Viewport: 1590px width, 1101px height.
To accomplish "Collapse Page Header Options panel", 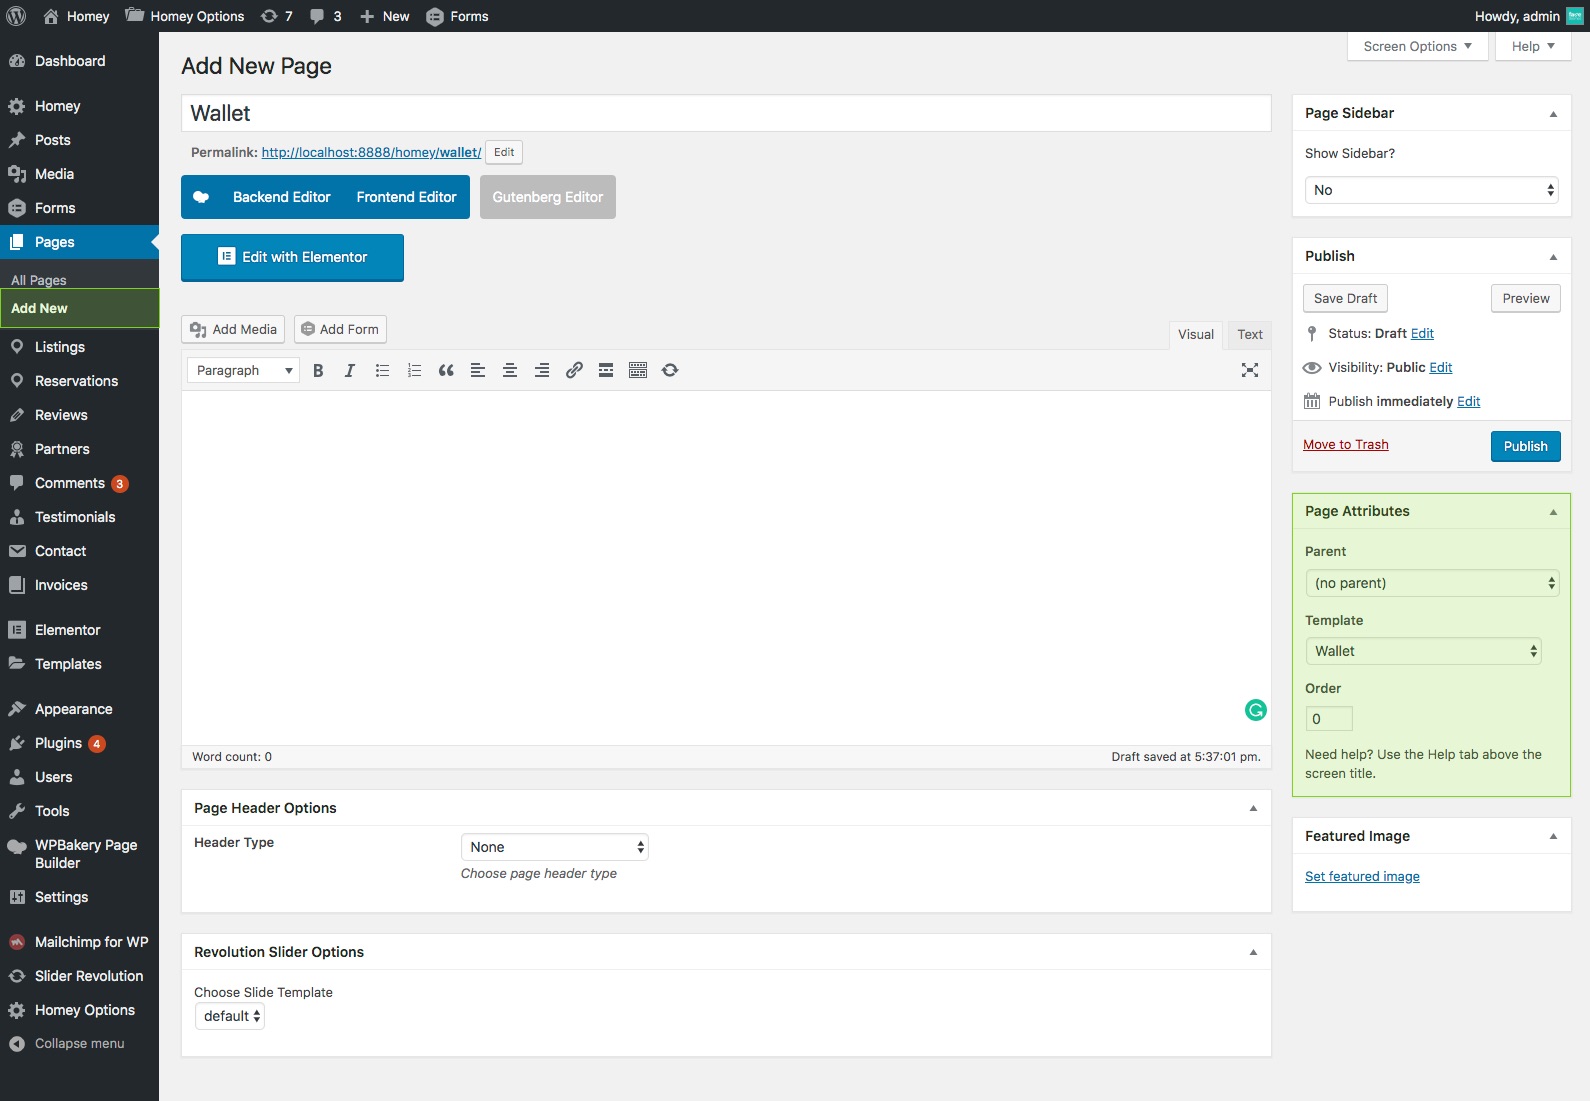I will [1253, 808].
